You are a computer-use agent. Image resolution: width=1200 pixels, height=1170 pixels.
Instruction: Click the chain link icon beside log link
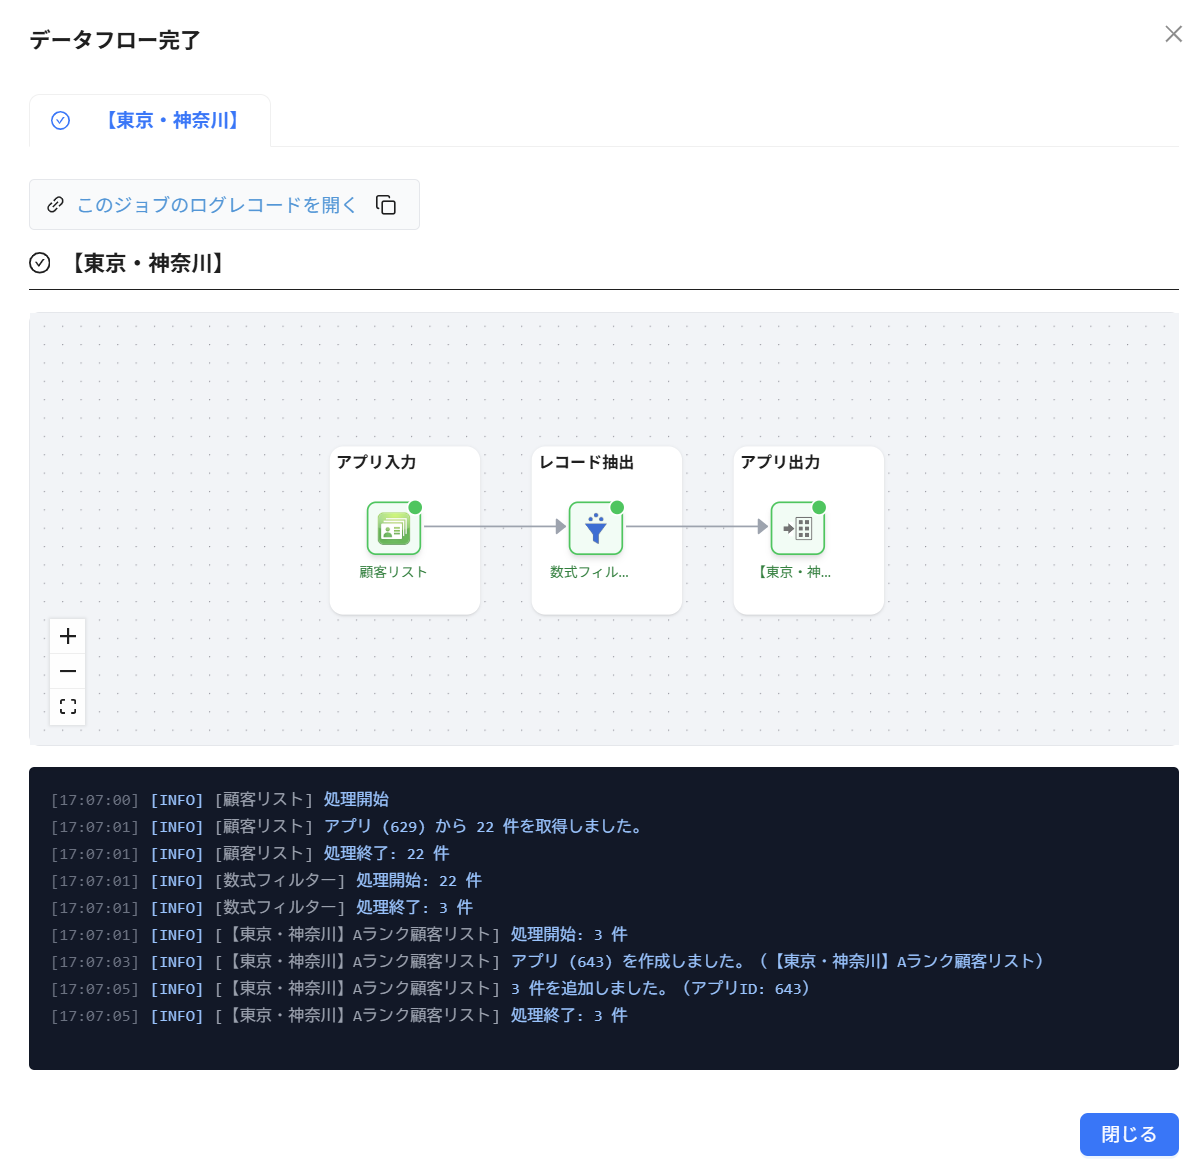pos(56,205)
